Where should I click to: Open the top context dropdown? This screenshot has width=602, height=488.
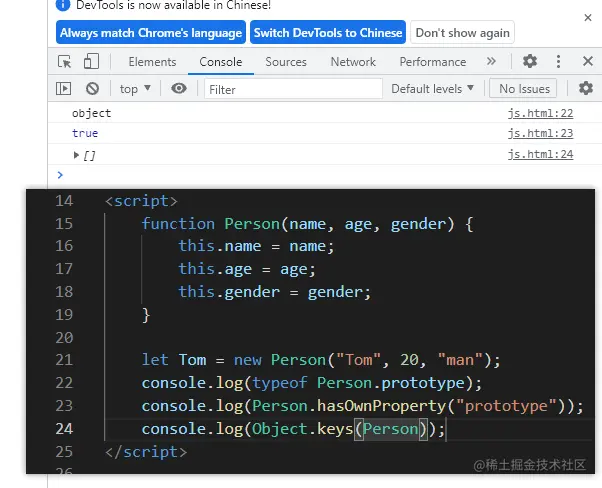(x=135, y=89)
